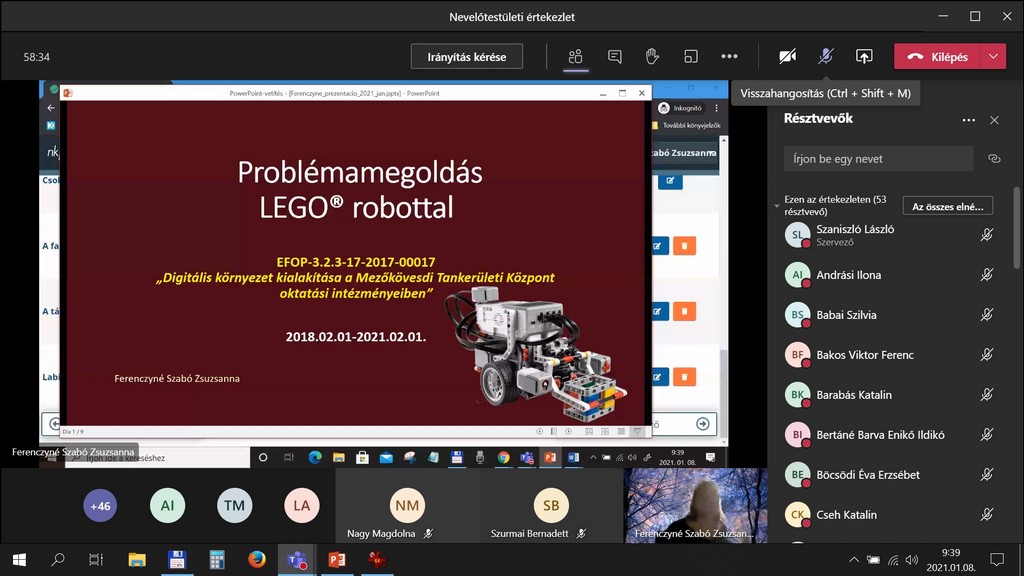Select participant Babai Szilvia

coord(888,315)
